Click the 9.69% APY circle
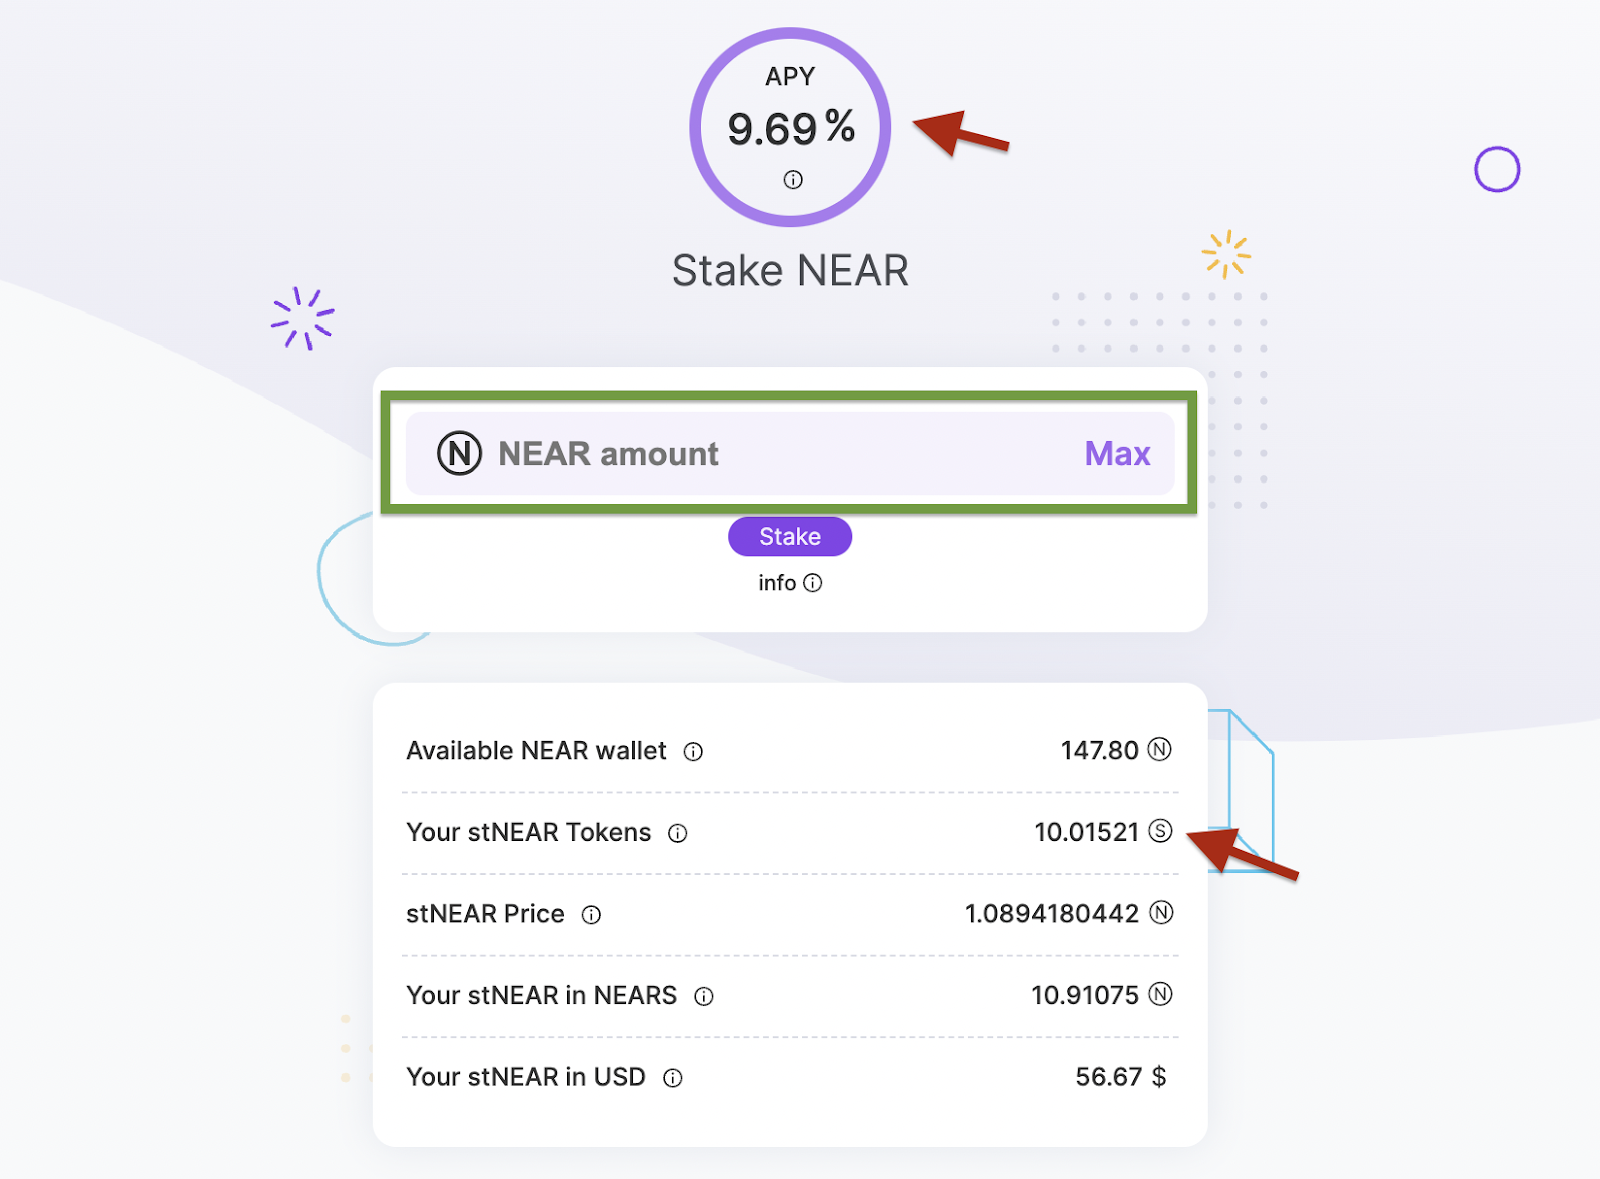Image resolution: width=1600 pixels, height=1179 pixels. (x=790, y=127)
